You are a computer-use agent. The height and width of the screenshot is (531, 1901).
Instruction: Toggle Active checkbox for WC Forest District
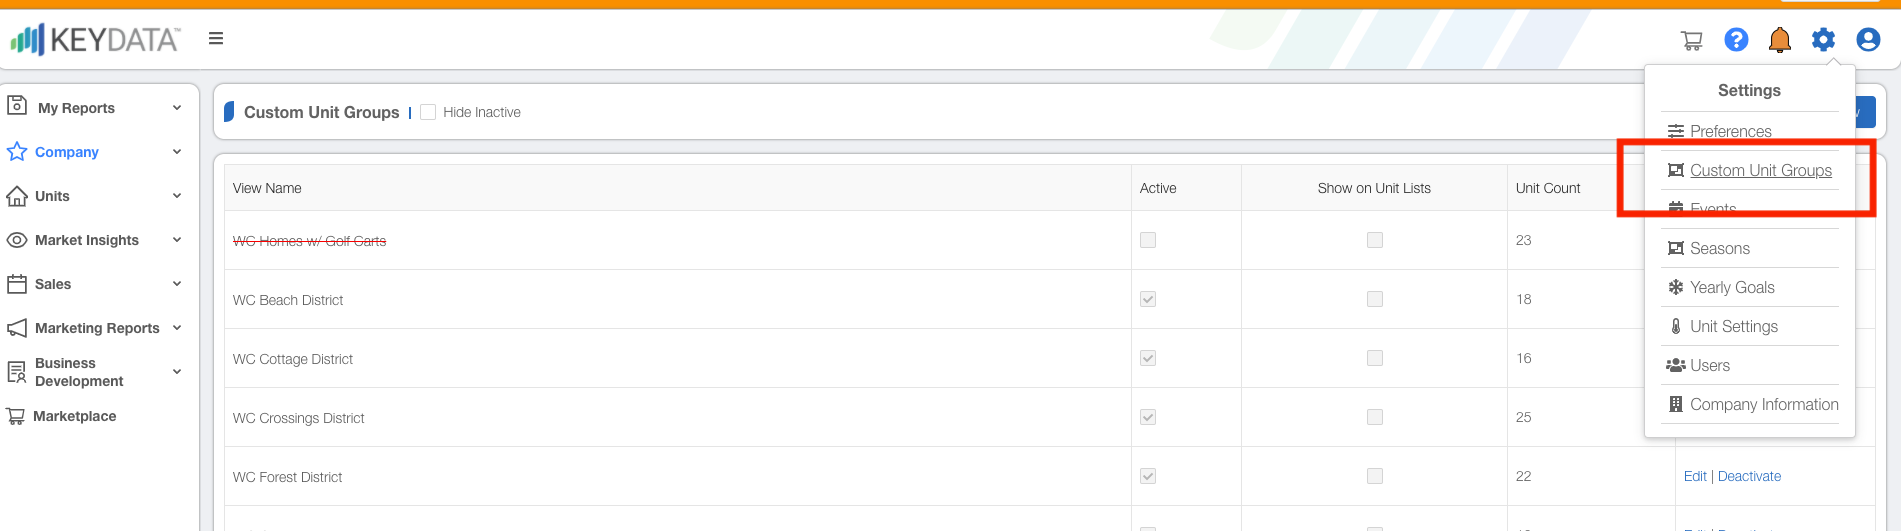[x=1148, y=476]
